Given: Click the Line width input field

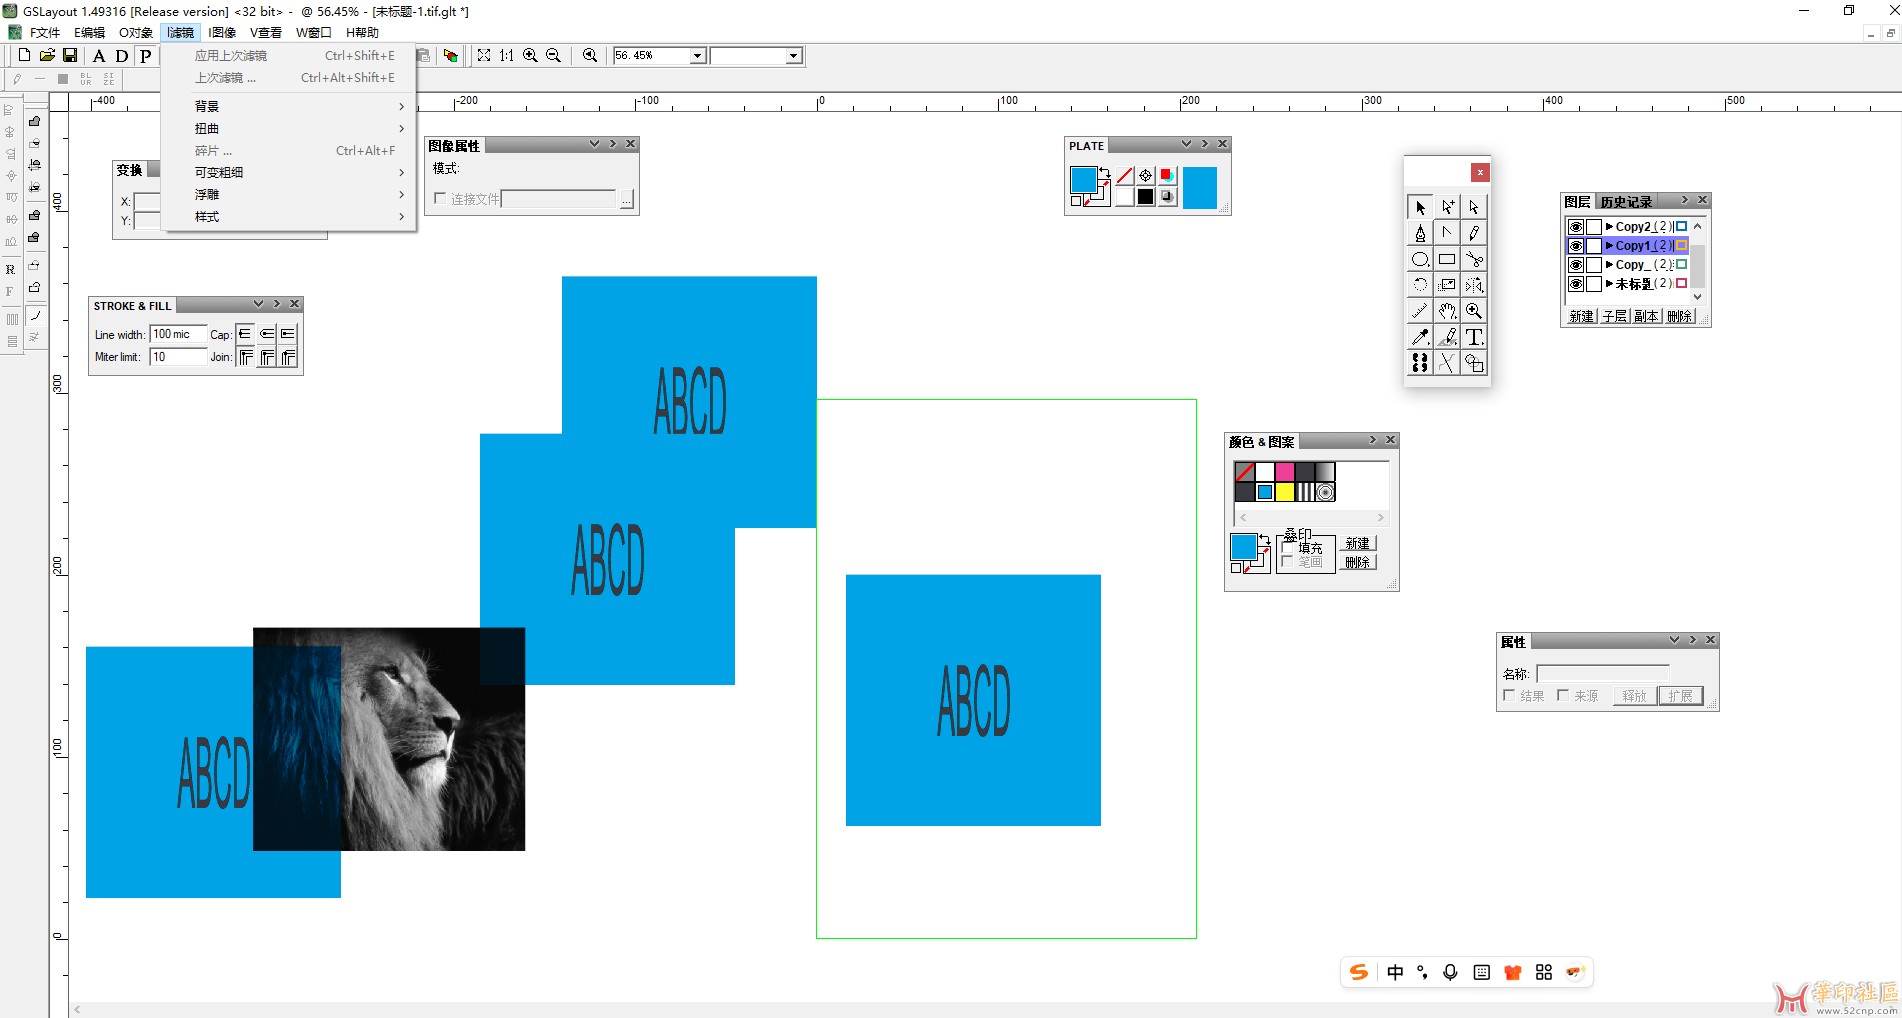Looking at the screenshot, I should [178, 334].
